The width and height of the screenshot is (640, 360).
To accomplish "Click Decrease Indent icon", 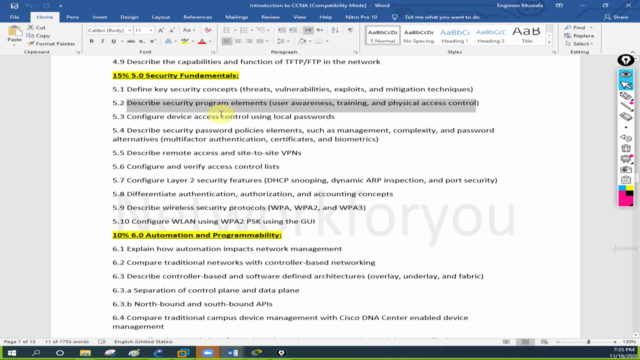I will pos(282,30).
